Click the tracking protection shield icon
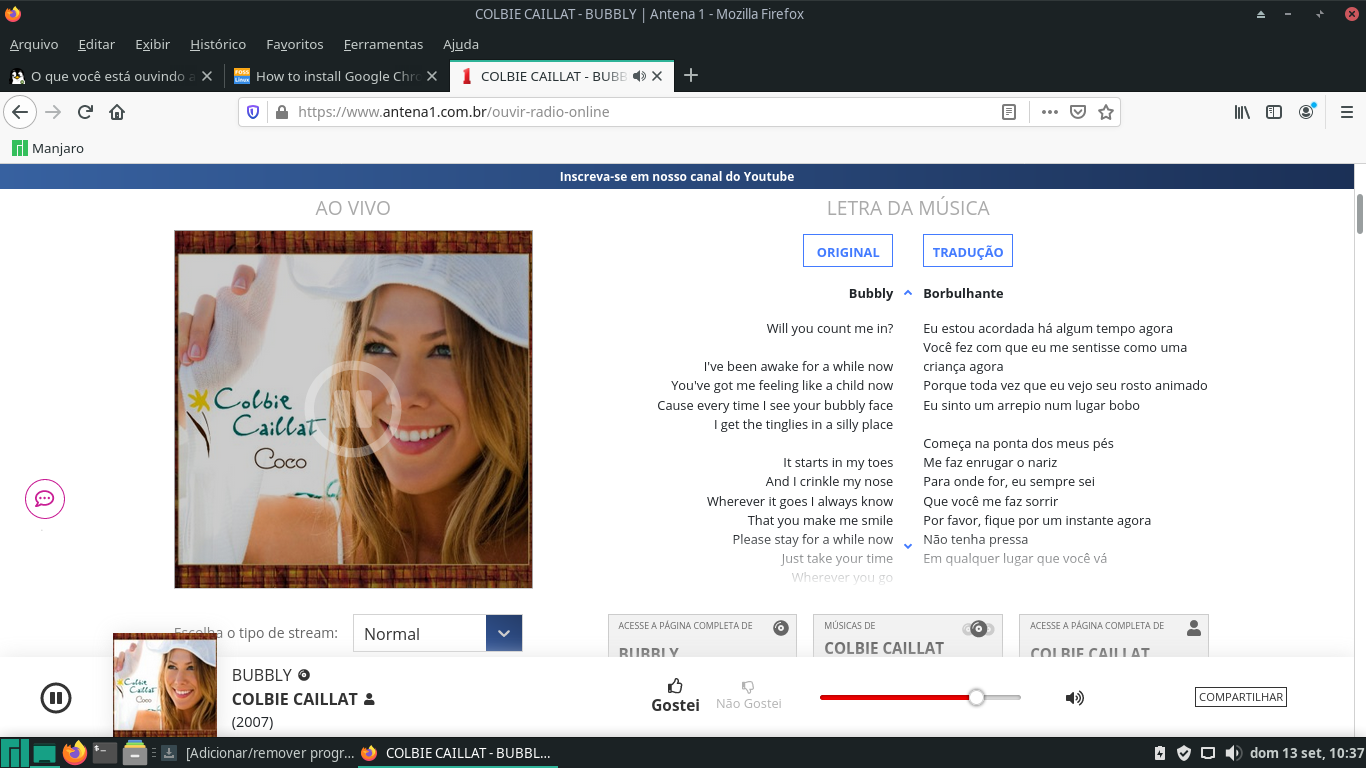Screen dimensions: 1366x768 (x=253, y=112)
